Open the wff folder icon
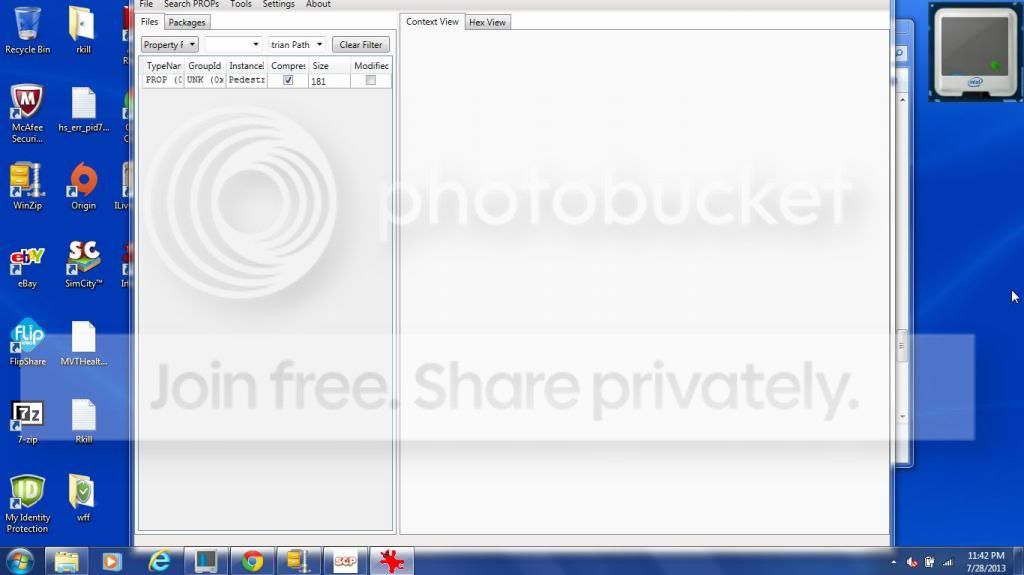Viewport: 1024px width, 575px height. [x=83, y=498]
